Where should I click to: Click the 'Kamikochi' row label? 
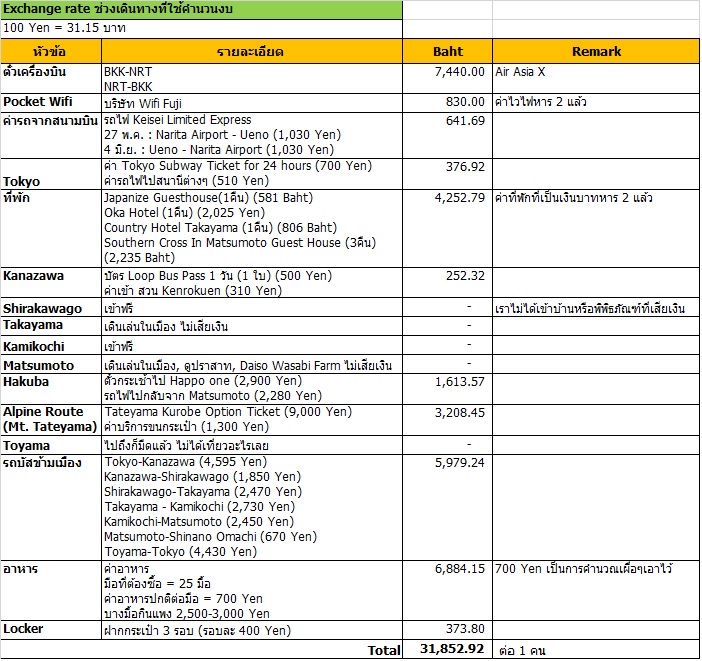pos(51,346)
